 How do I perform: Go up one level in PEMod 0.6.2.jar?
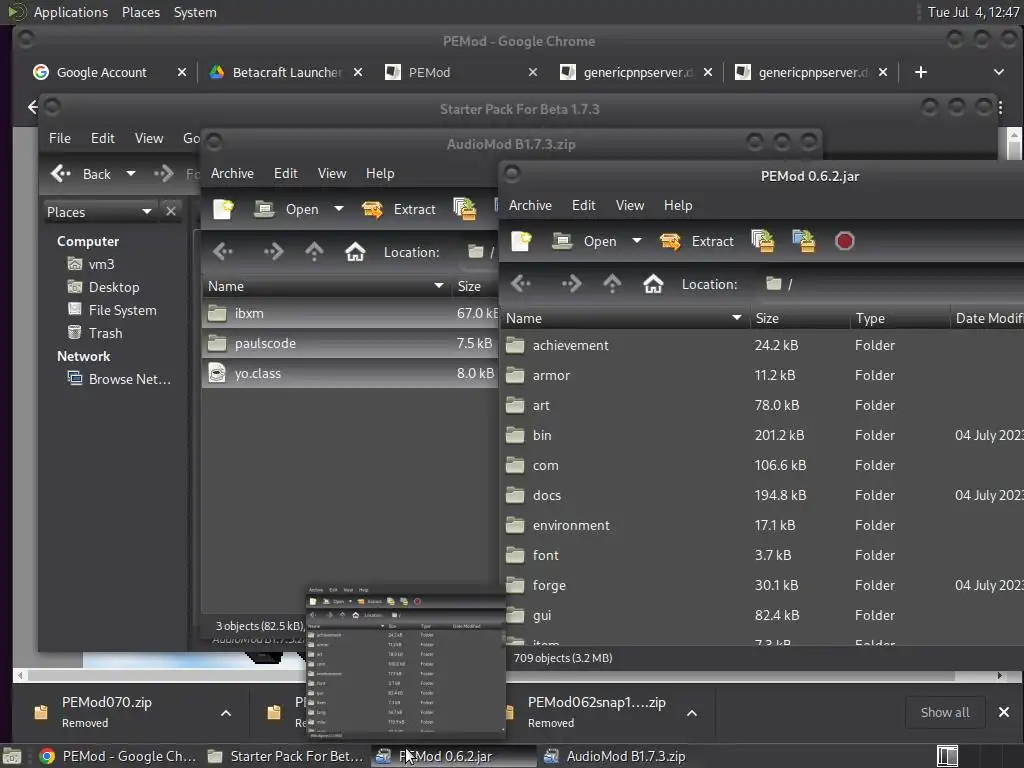pos(612,283)
